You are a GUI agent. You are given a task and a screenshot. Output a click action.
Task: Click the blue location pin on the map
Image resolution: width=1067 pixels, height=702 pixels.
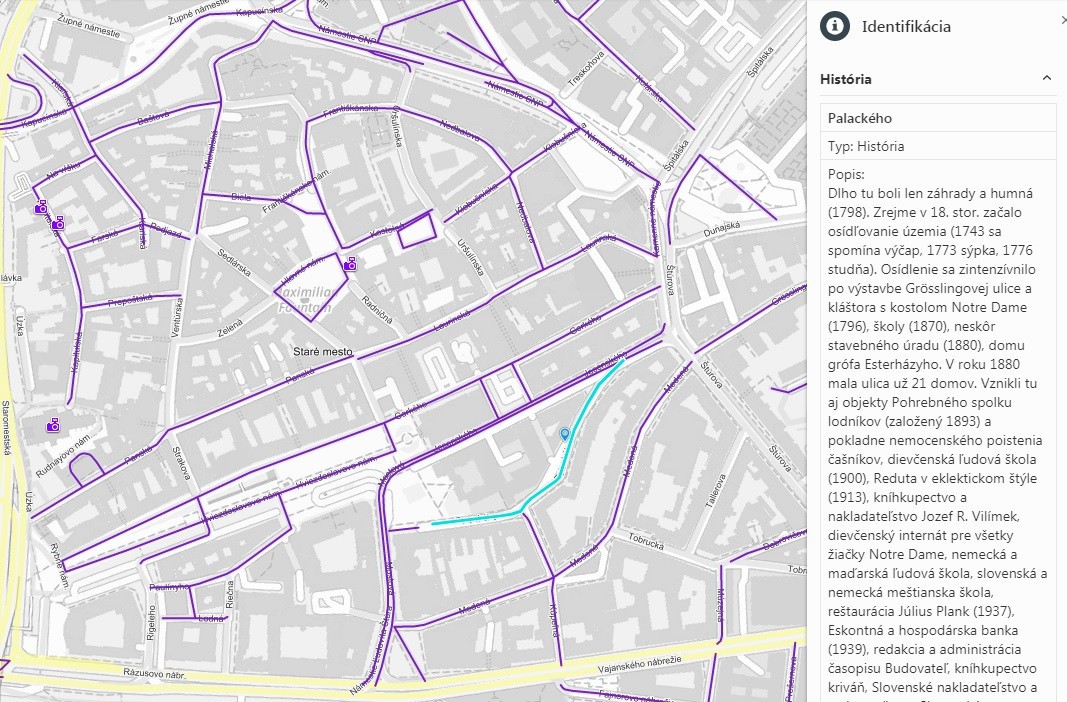tap(565, 434)
